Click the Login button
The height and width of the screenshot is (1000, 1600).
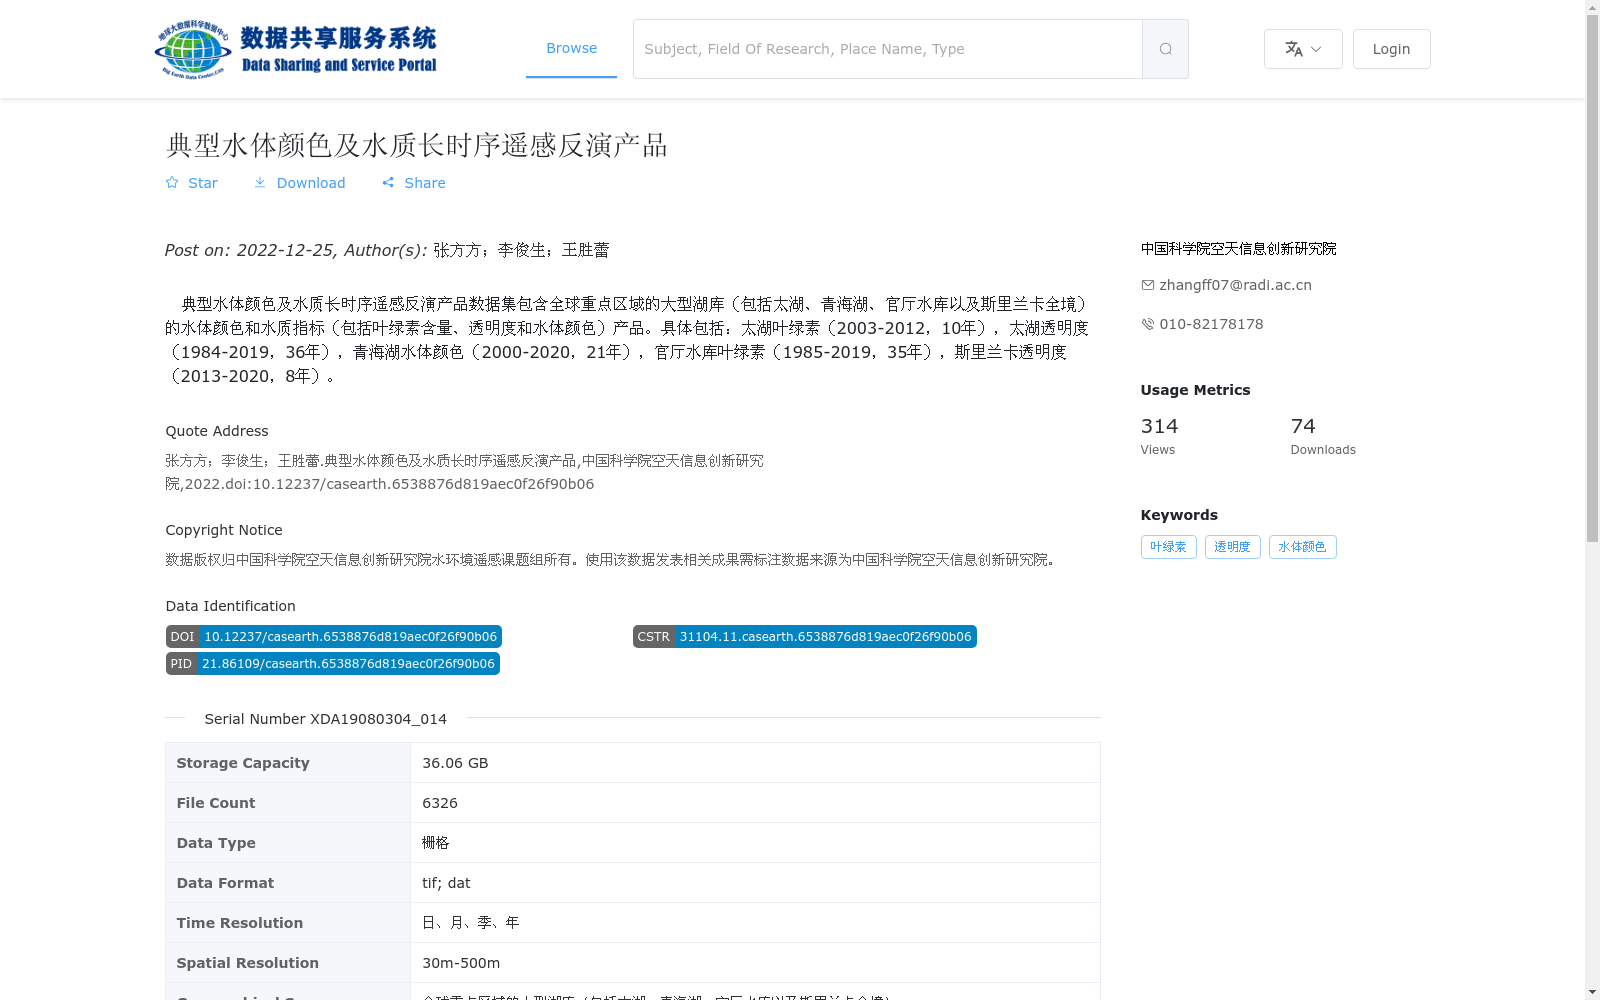coord(1391,49)
